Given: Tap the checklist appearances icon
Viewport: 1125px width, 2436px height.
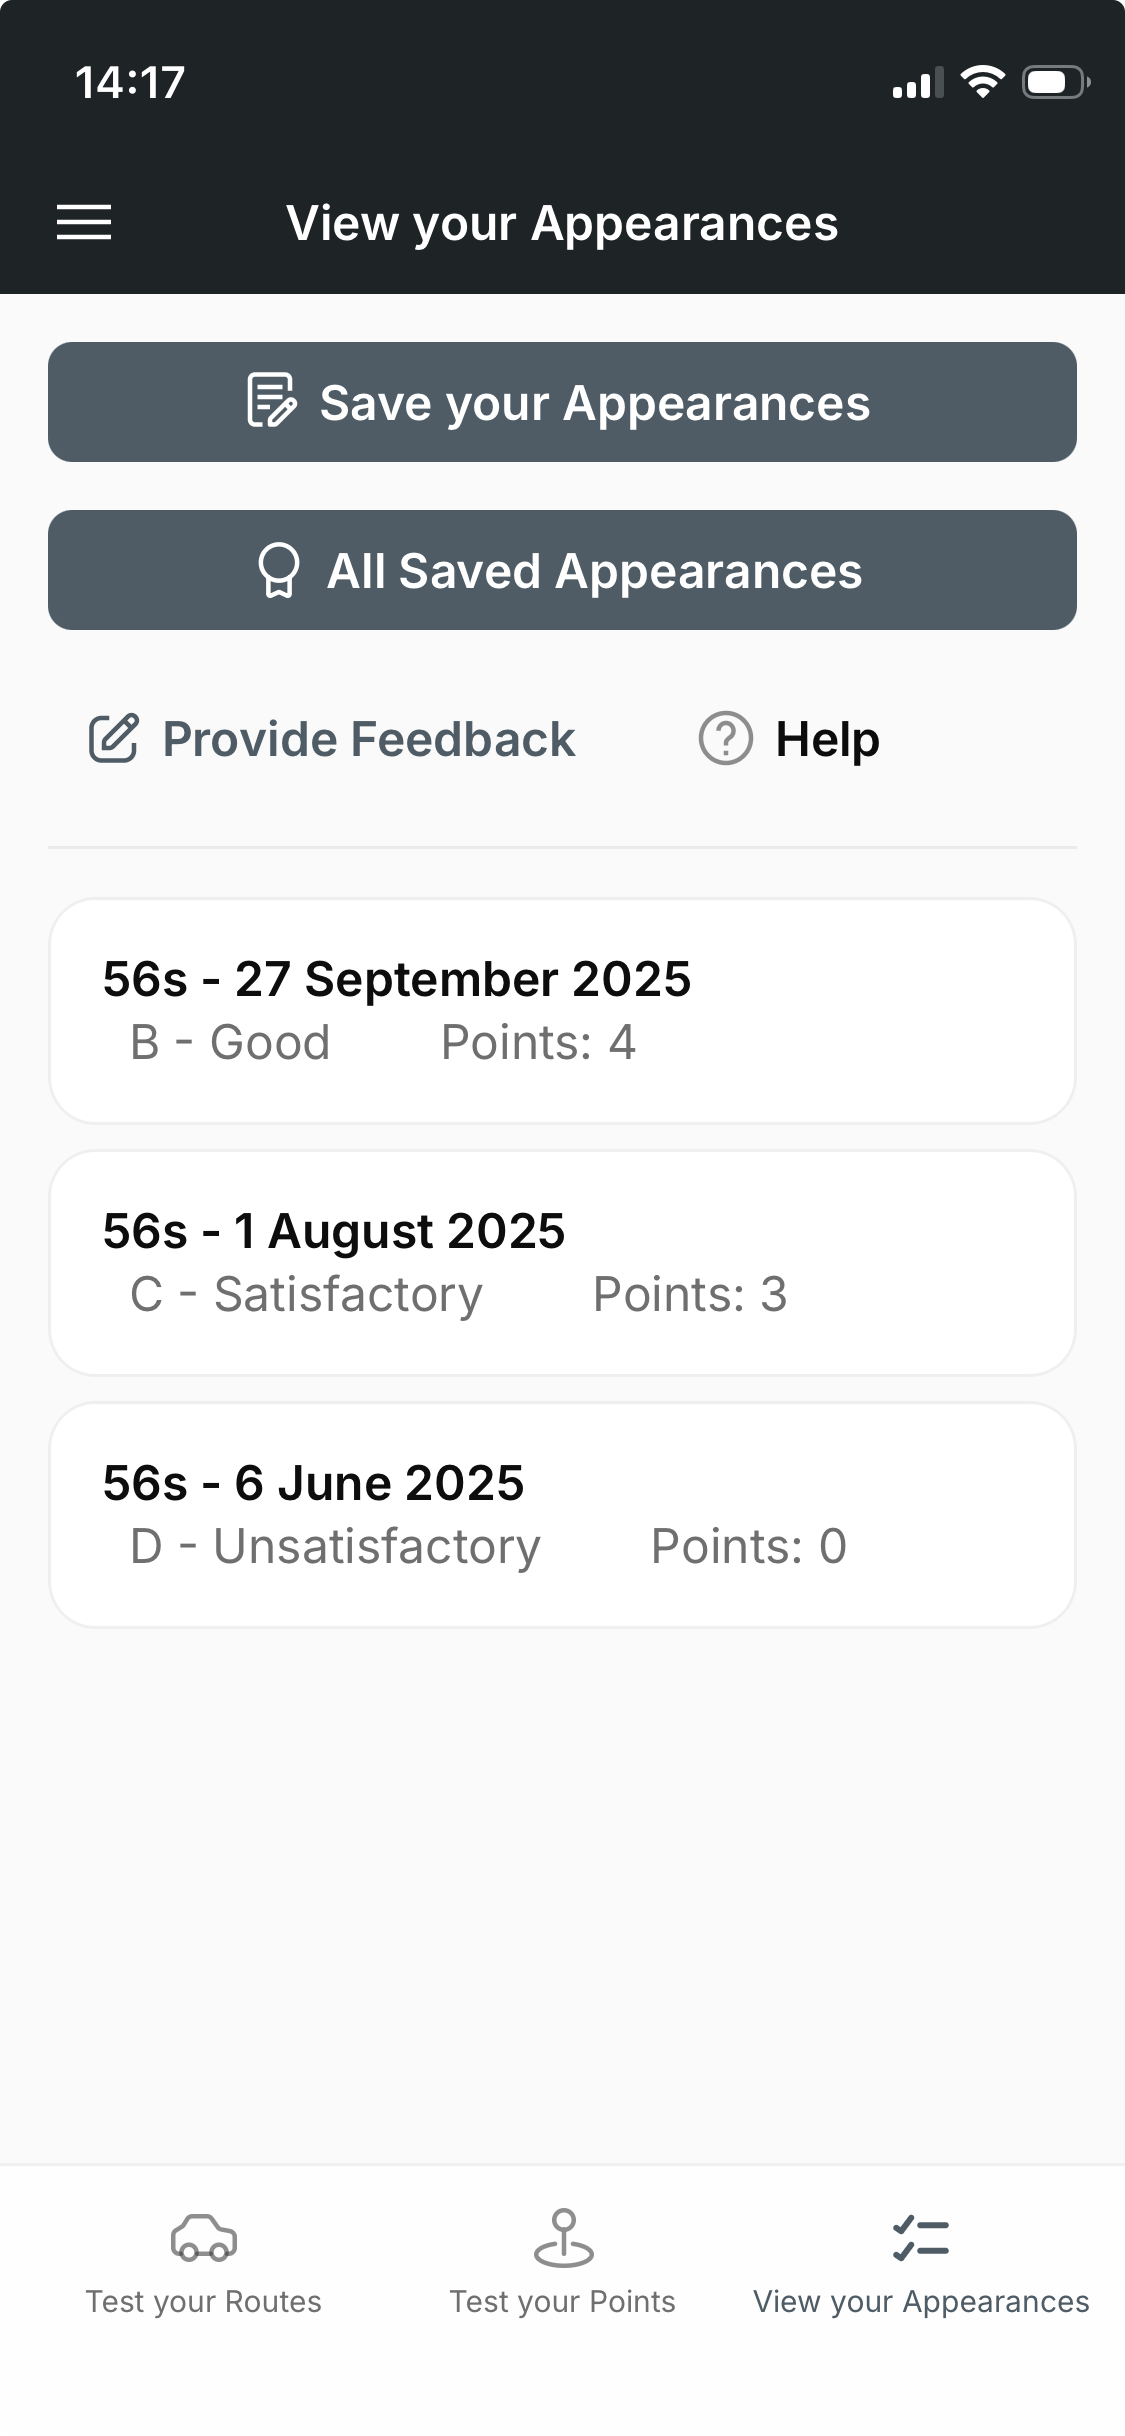Looking at the screenshot, I should tap(920, 2238).
